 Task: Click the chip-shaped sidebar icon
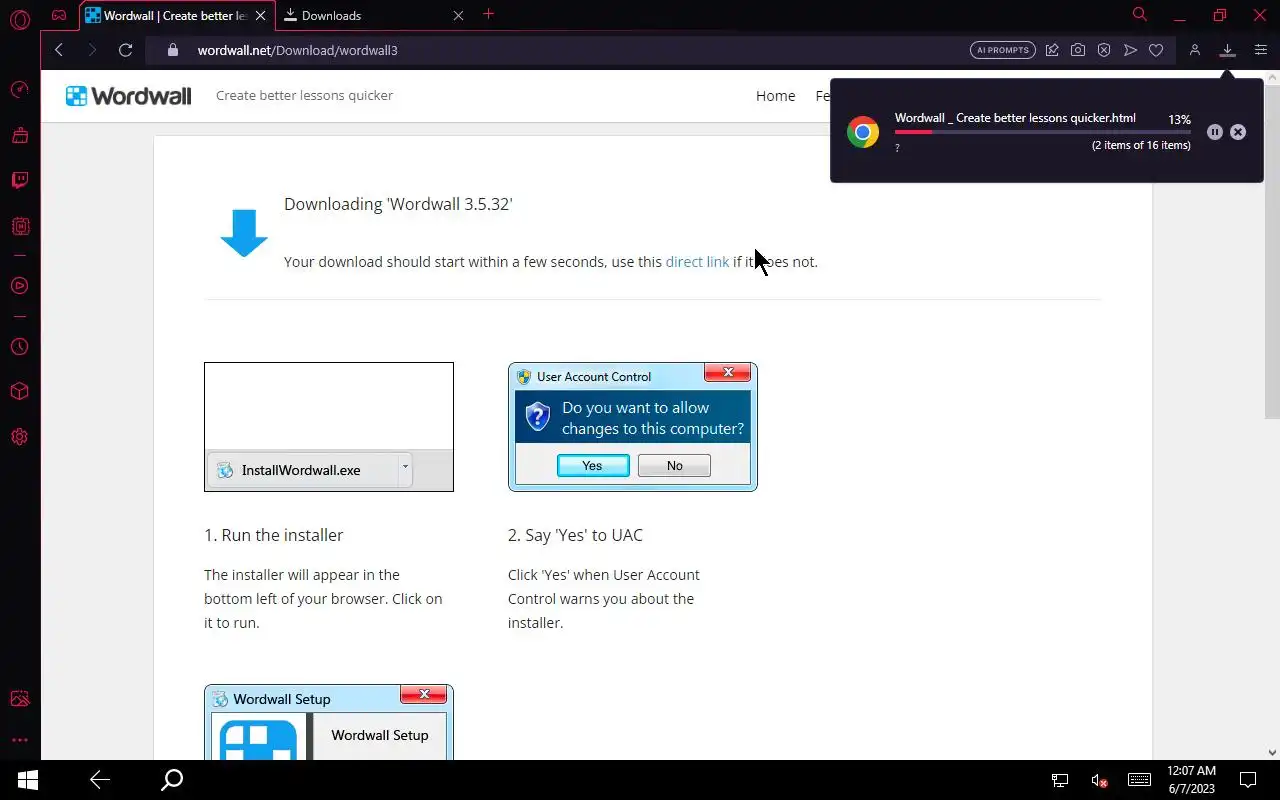pyautogui.click(x=20, y=227)
